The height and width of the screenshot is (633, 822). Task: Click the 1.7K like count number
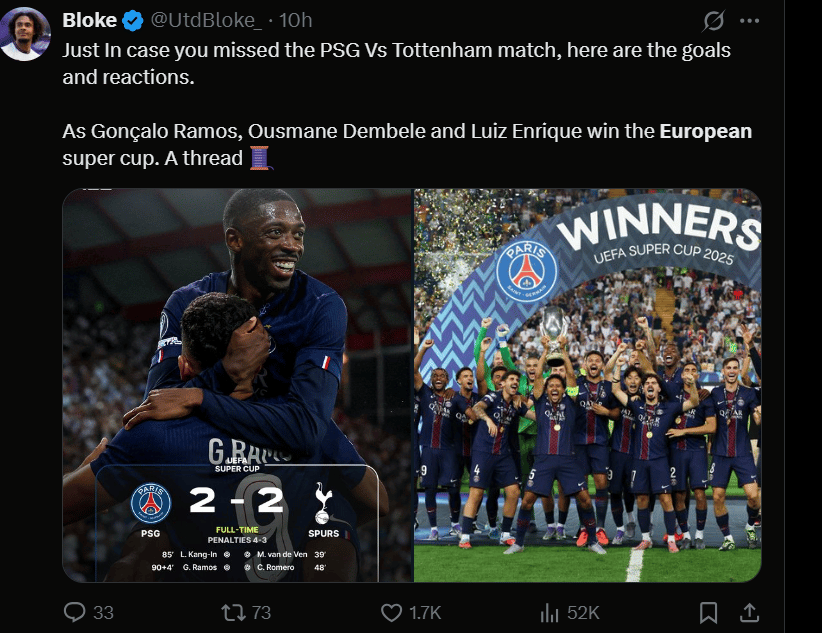point(425,613)
